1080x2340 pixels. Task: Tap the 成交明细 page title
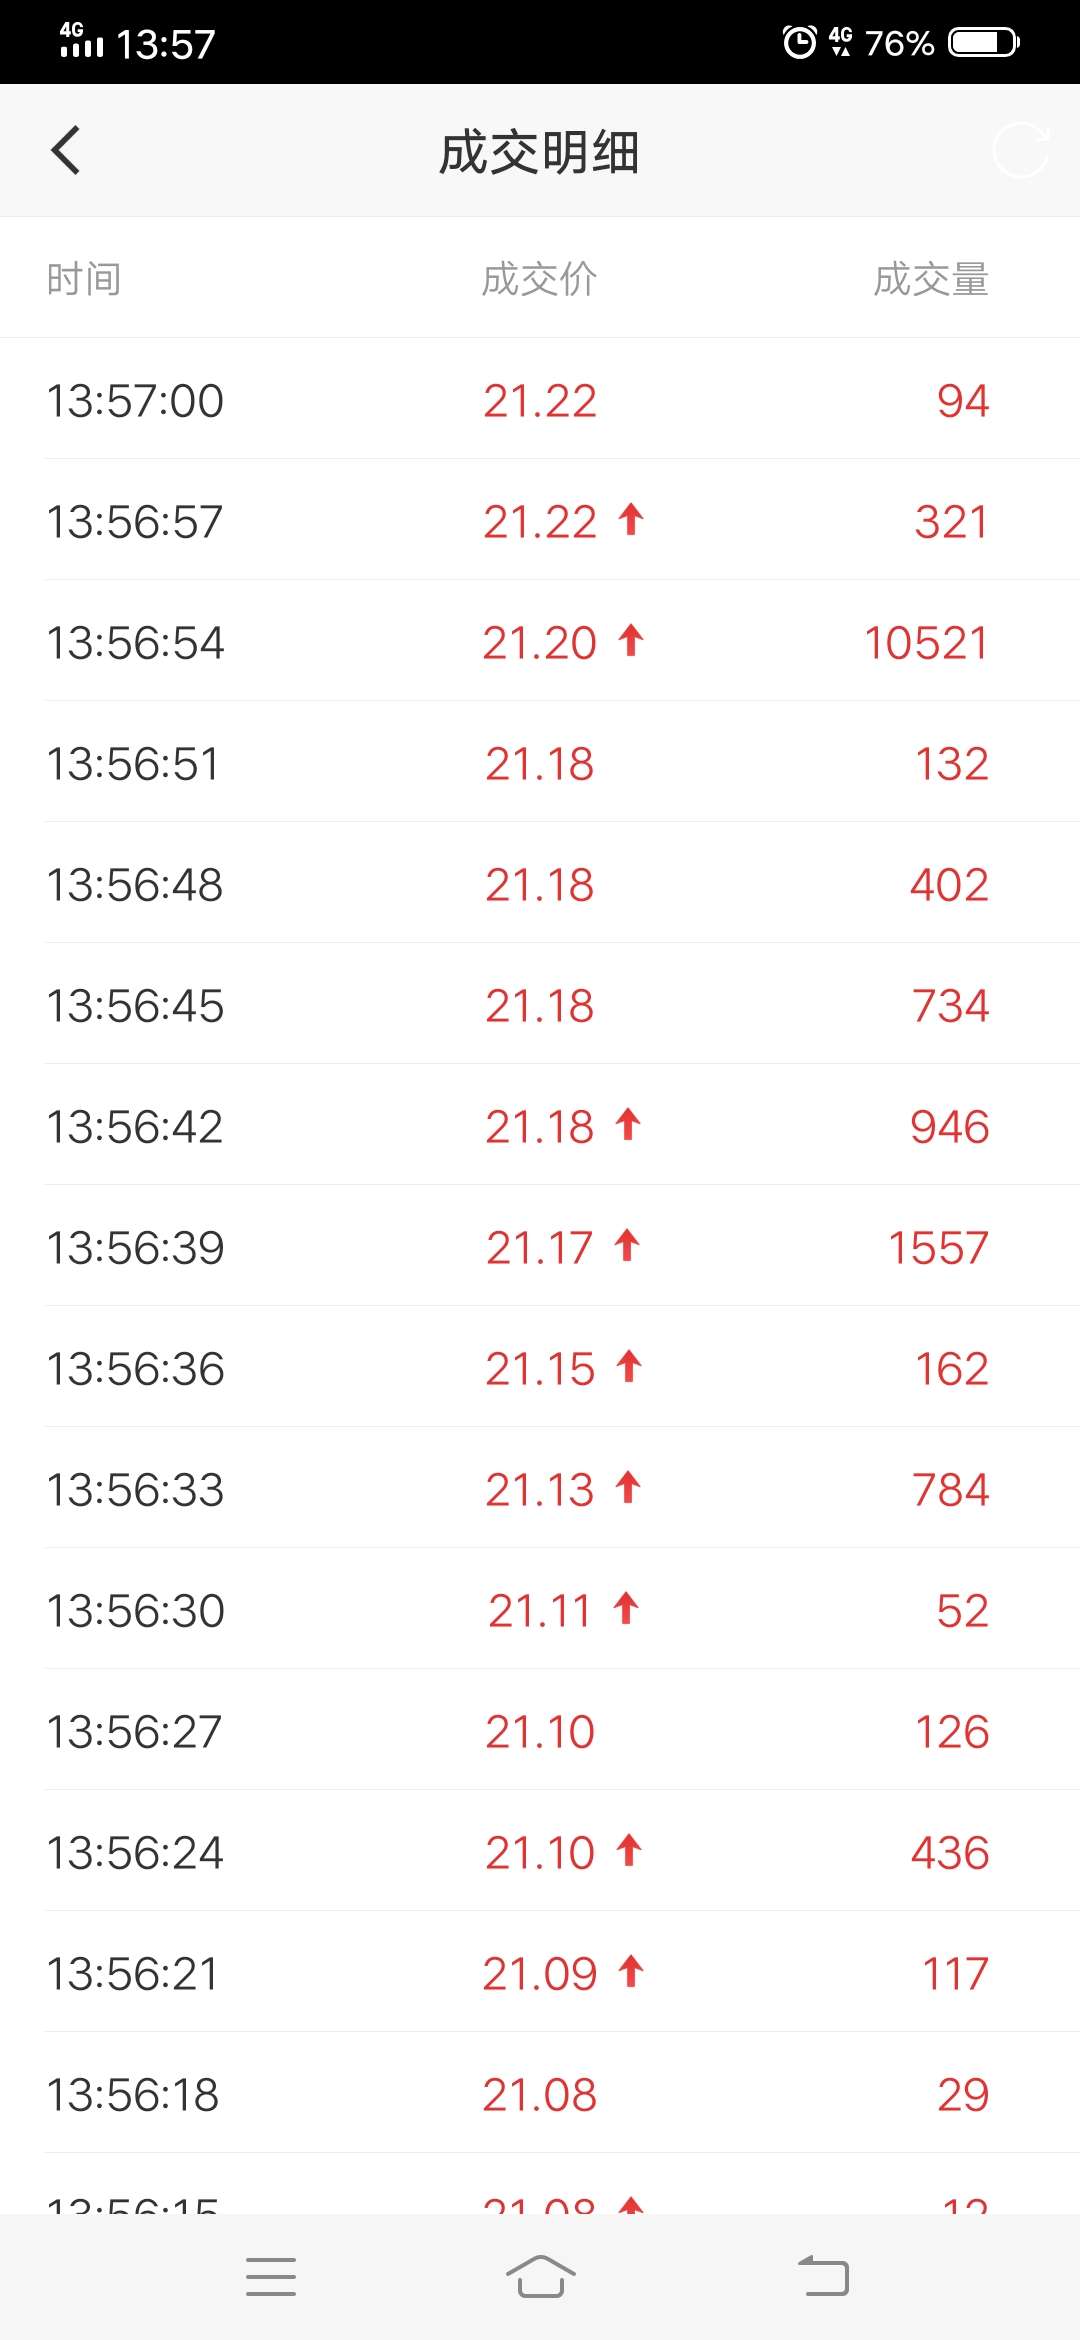539,153
